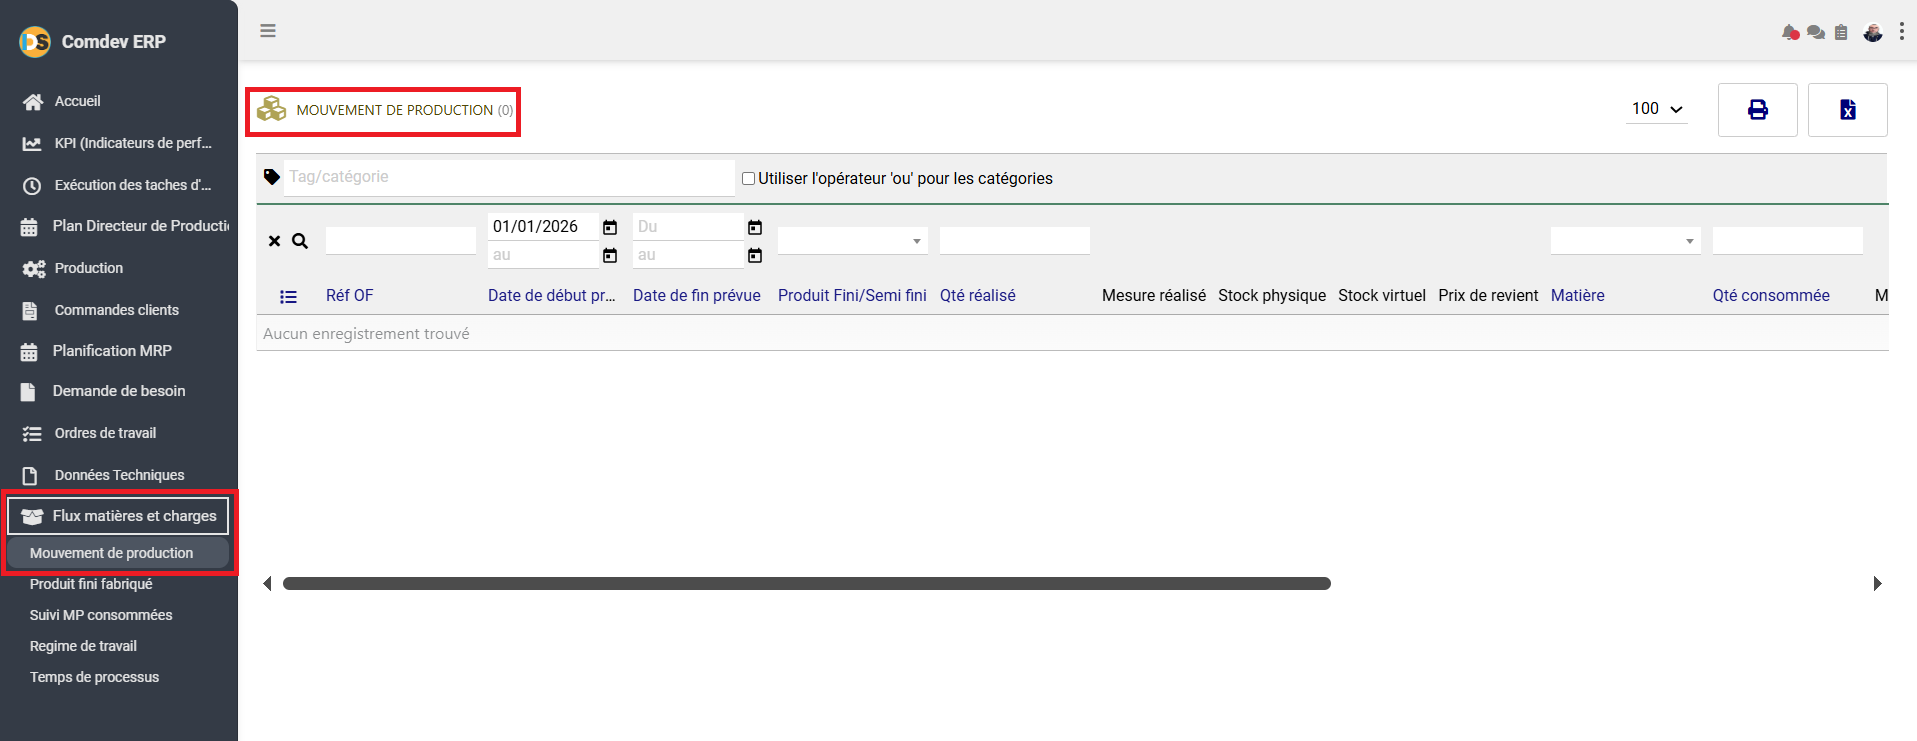Click 'Aucun enregistrement trouvé' row
This screenshot has width=1917, height=741.
(x=1072, y=334)
